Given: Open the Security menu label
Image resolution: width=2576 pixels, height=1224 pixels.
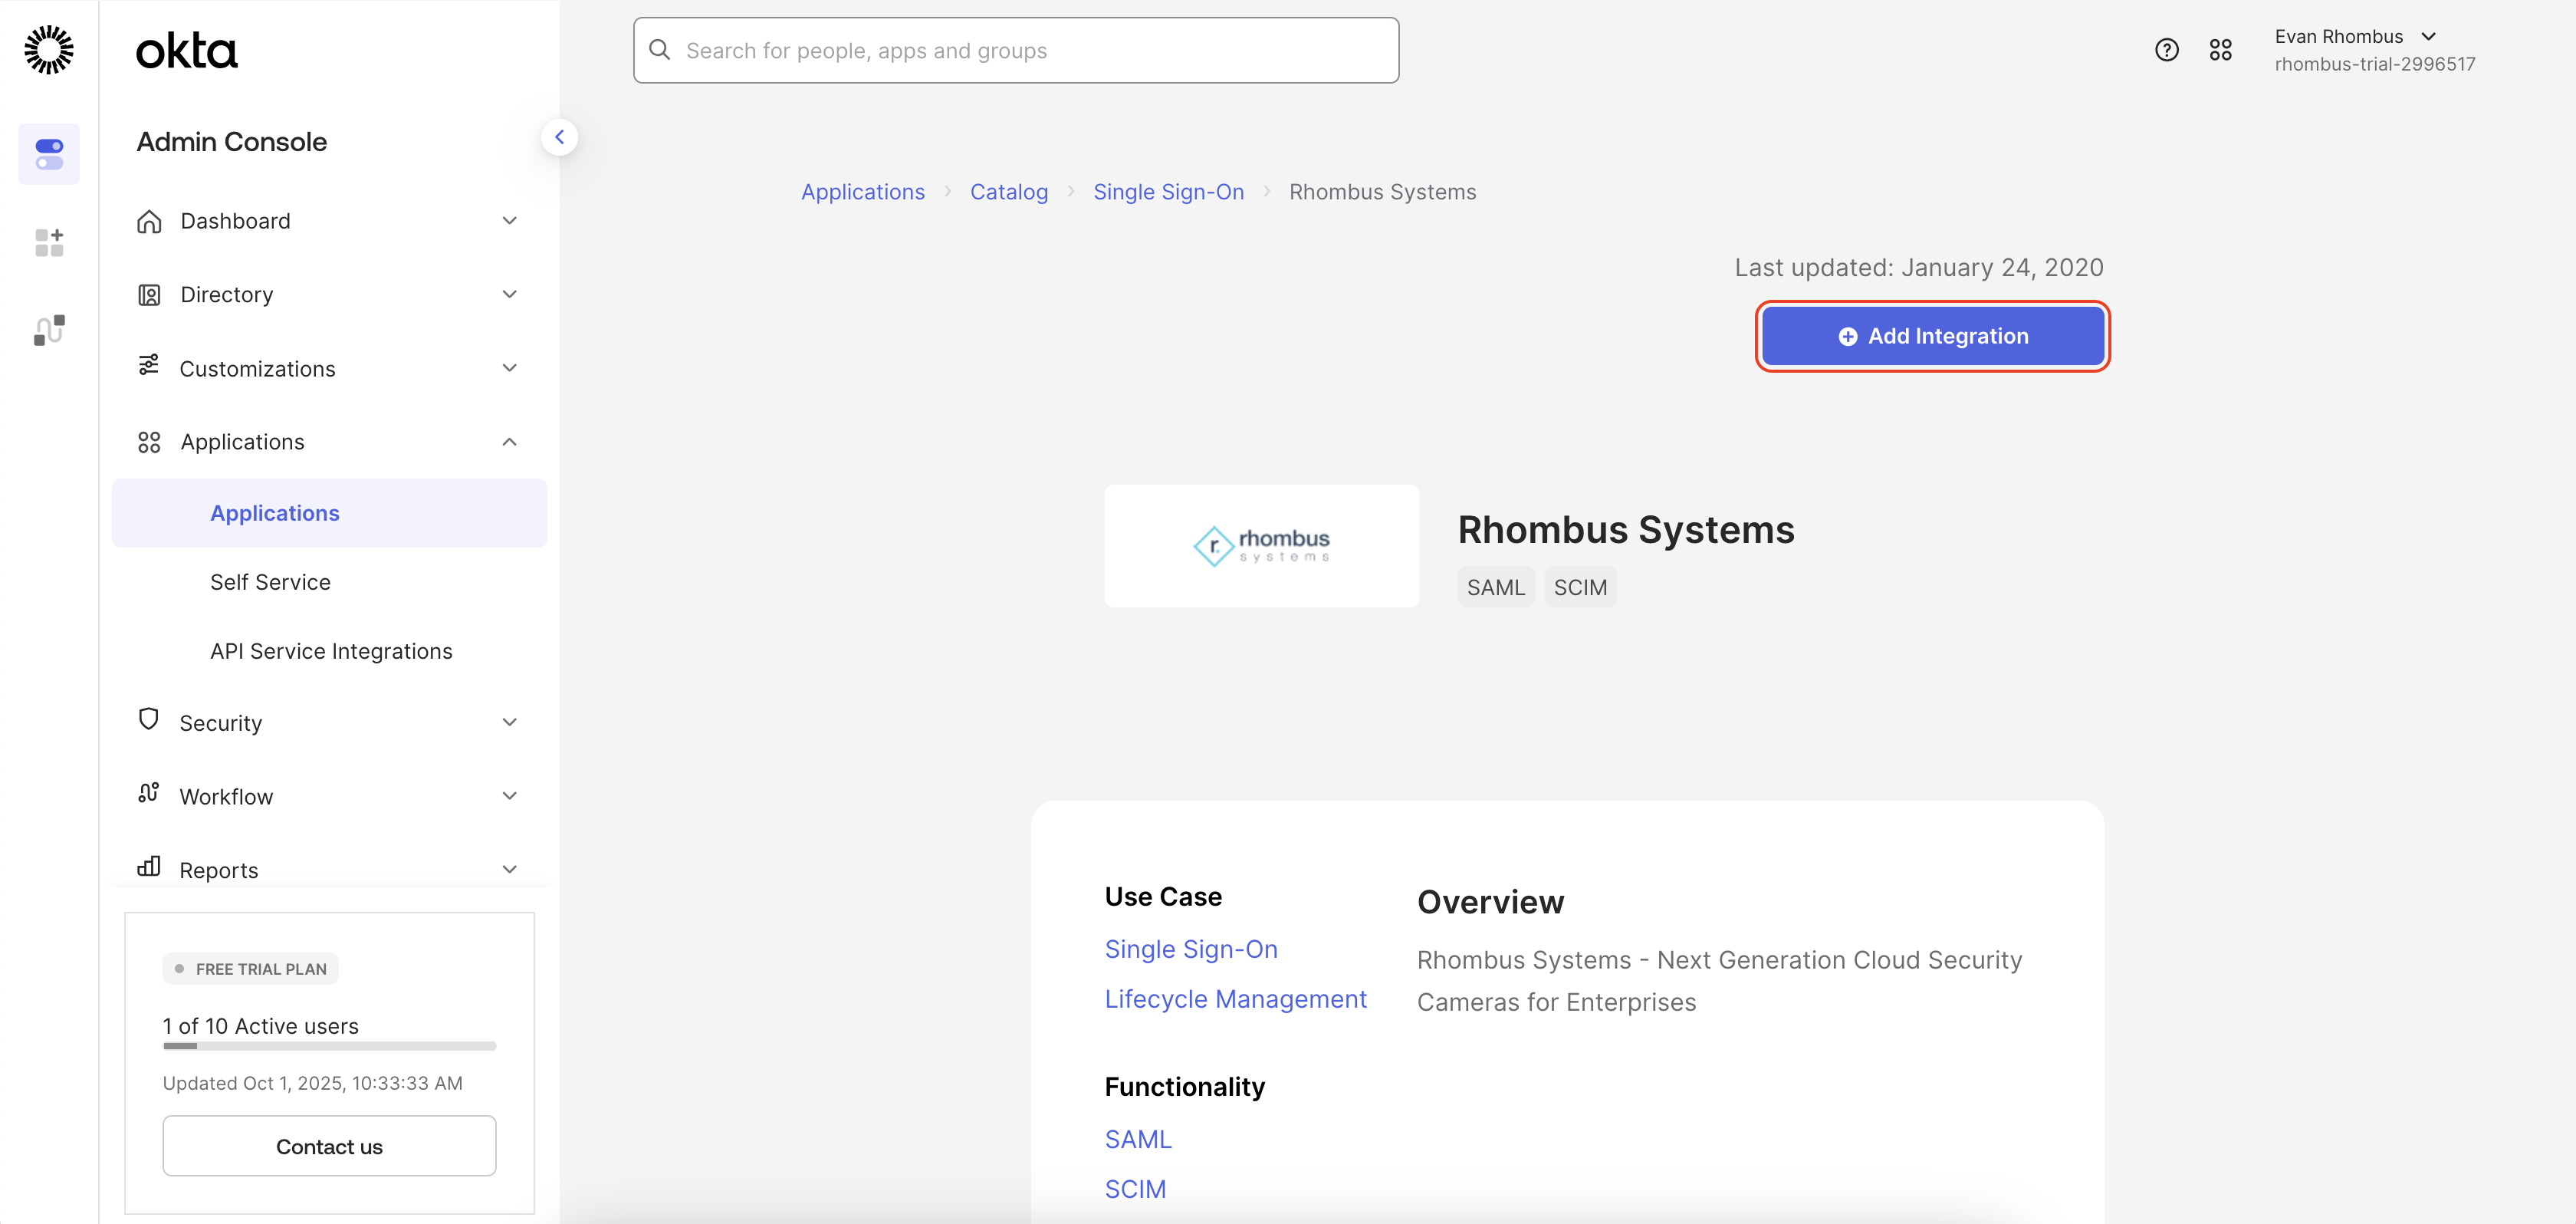Looking at the screenshot, I should click(x=221, y=723).
